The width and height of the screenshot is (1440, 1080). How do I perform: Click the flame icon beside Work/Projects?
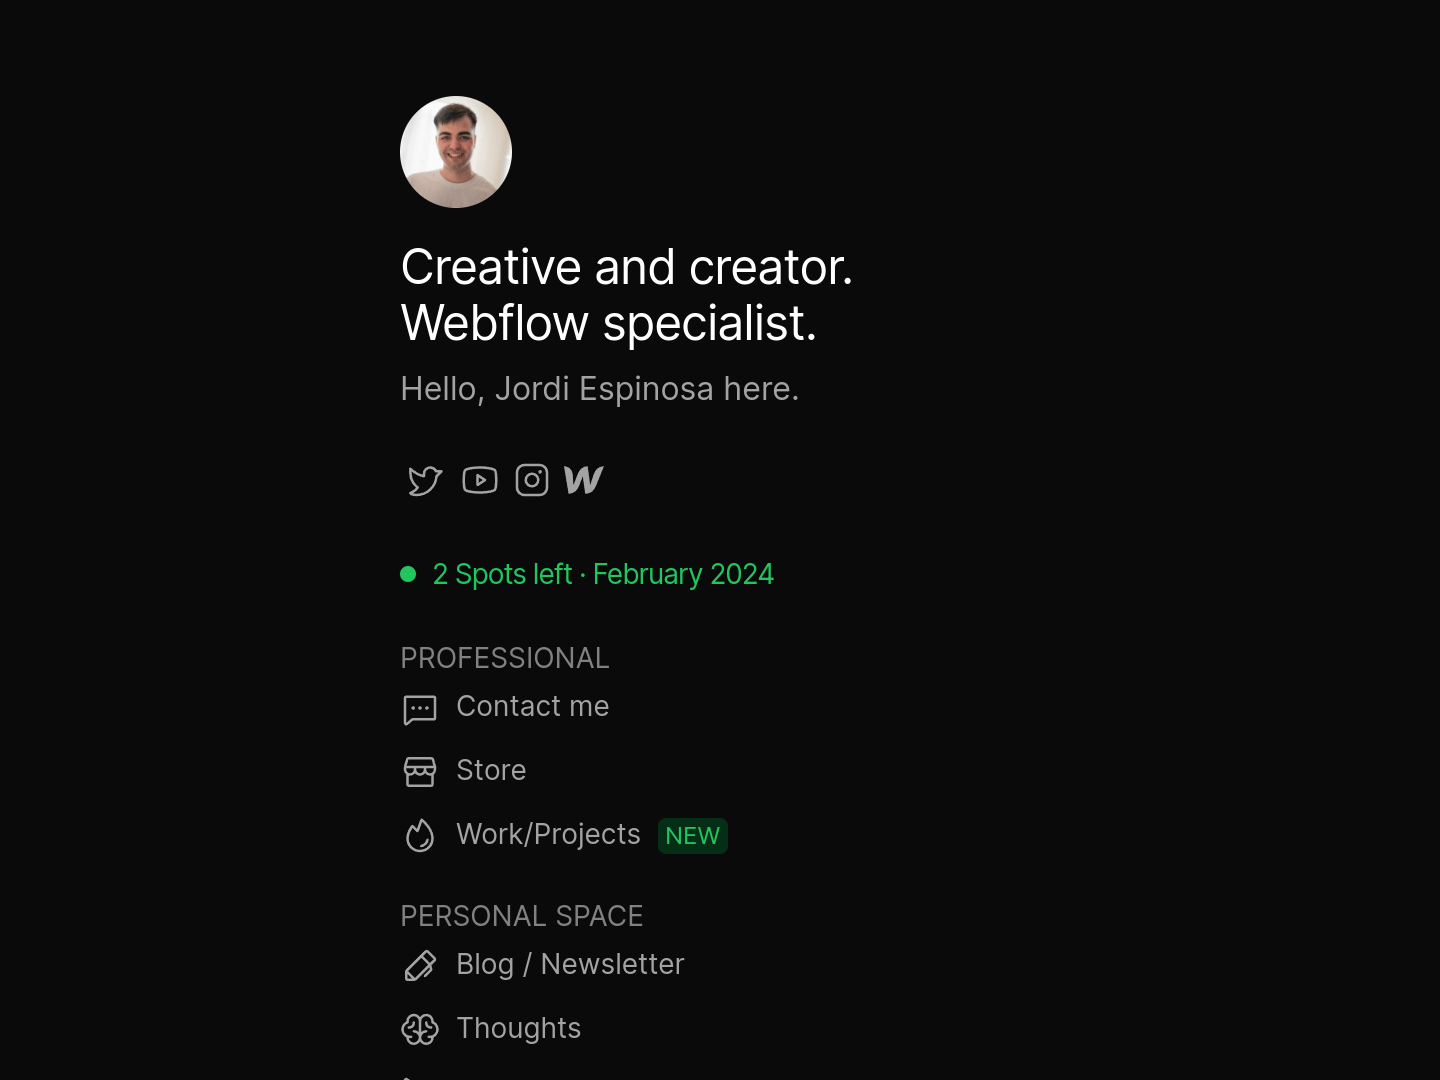[420, 836]
